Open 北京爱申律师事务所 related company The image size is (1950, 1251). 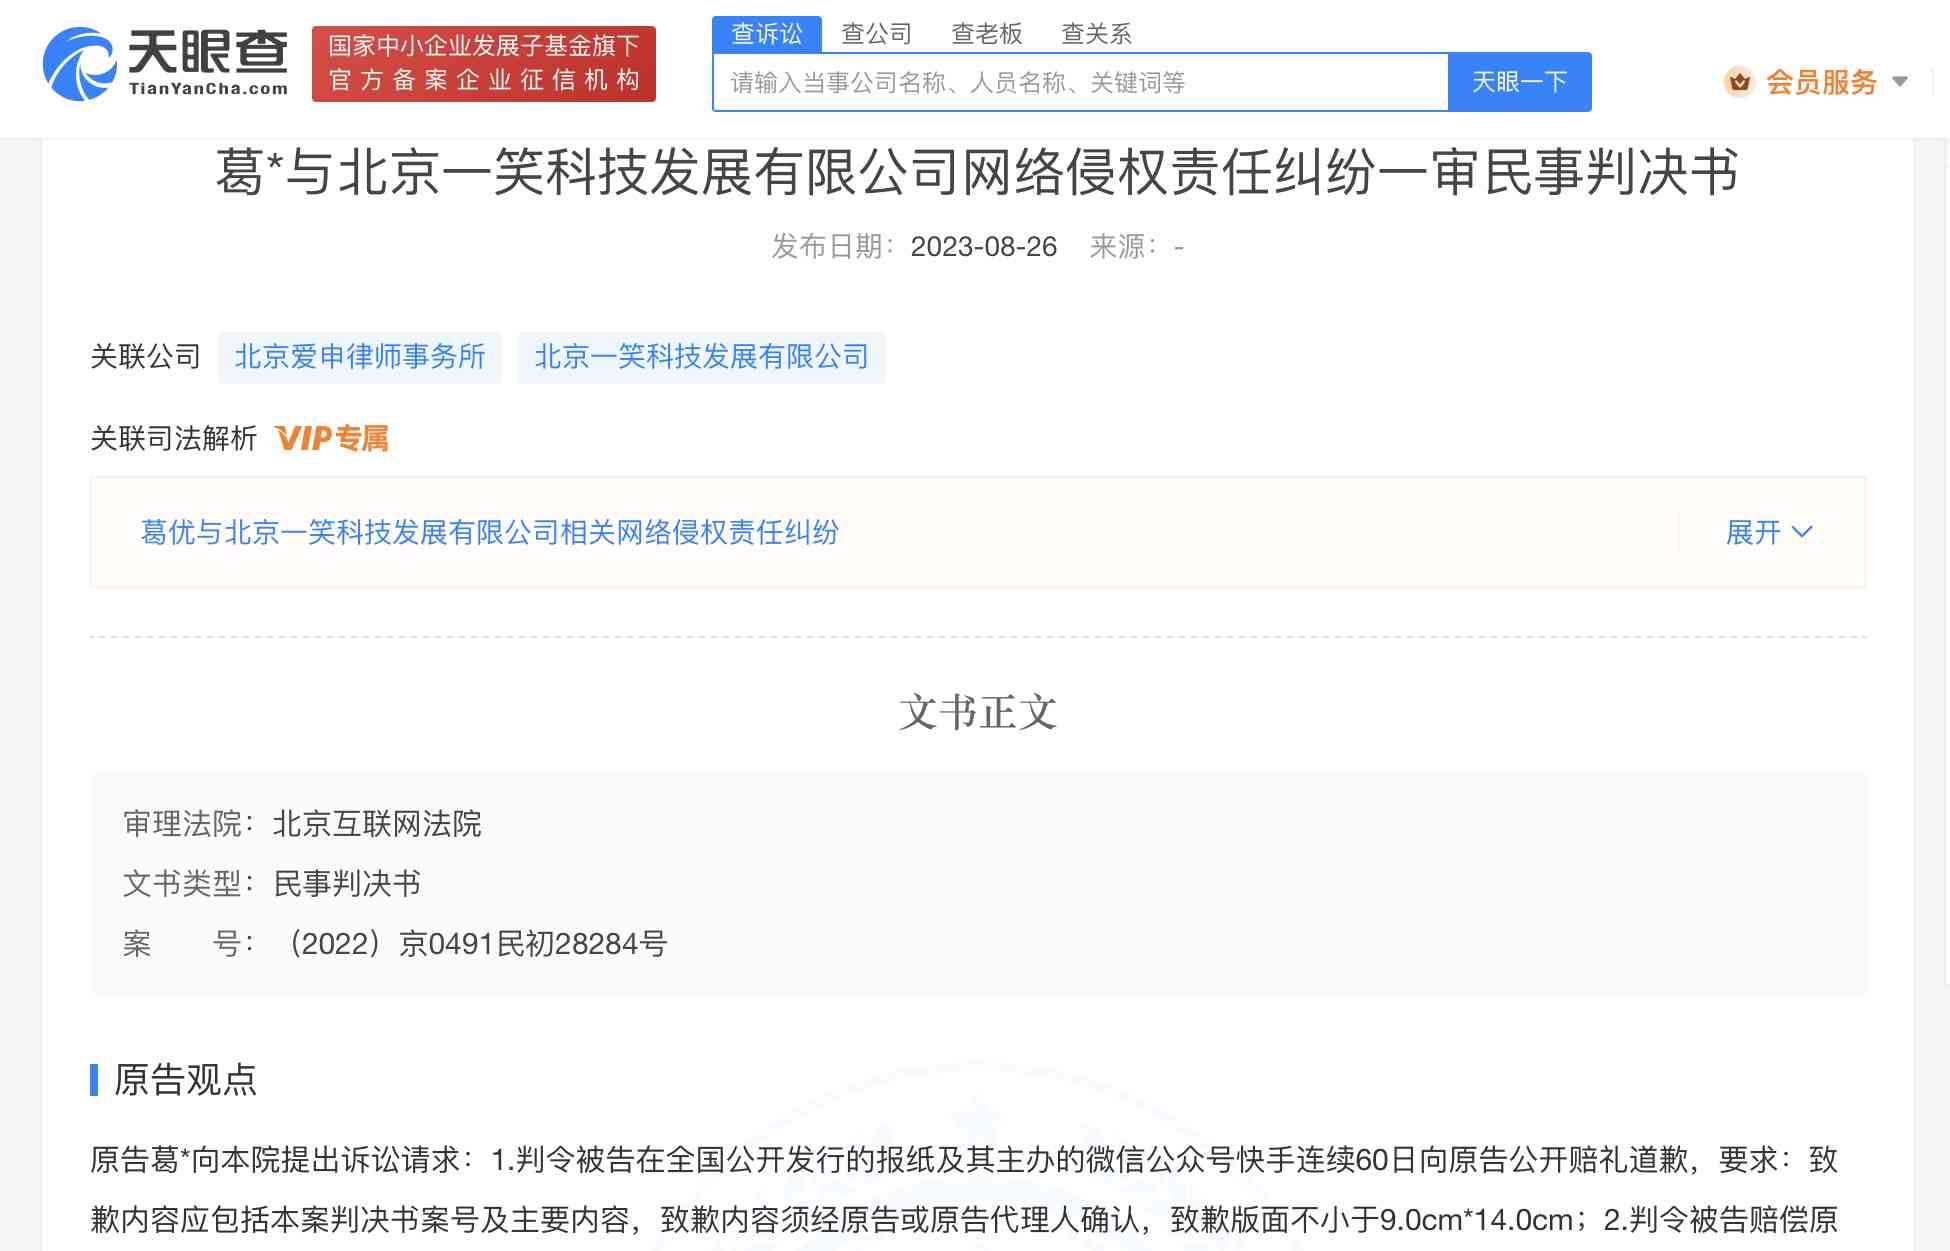click(x=360, y=357)
